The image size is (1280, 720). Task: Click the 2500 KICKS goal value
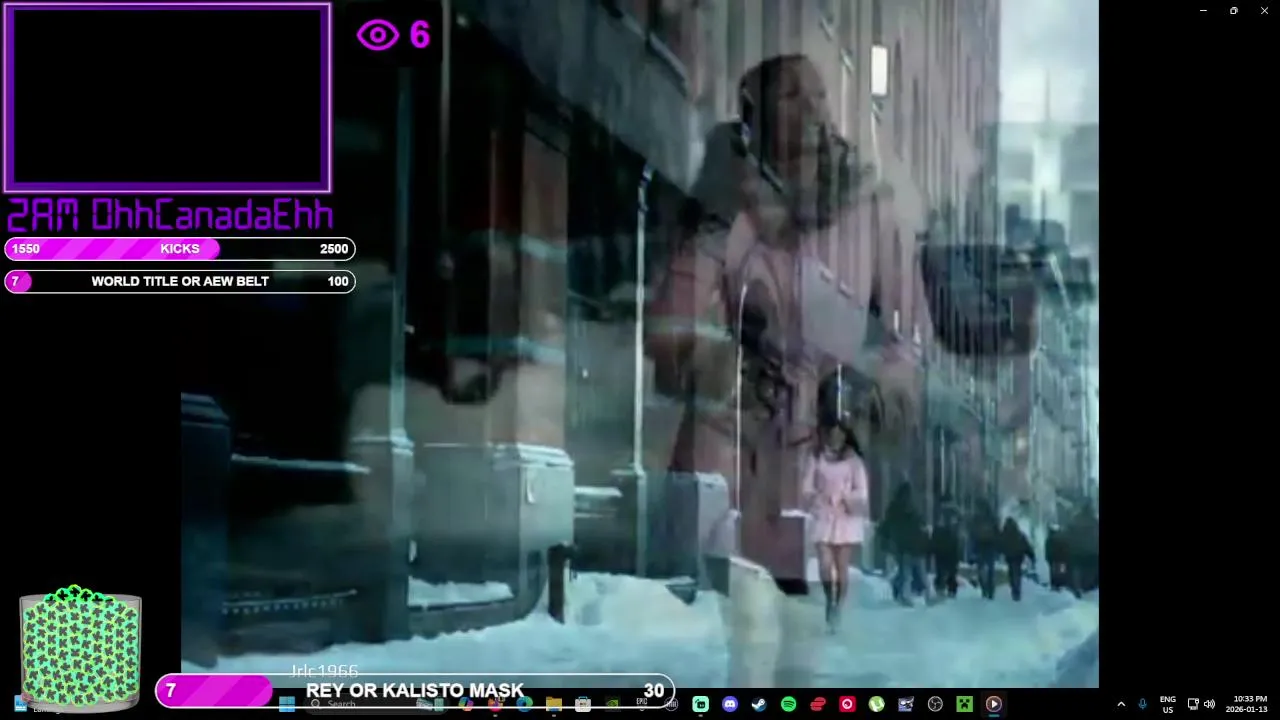click(x=334, y=249)
